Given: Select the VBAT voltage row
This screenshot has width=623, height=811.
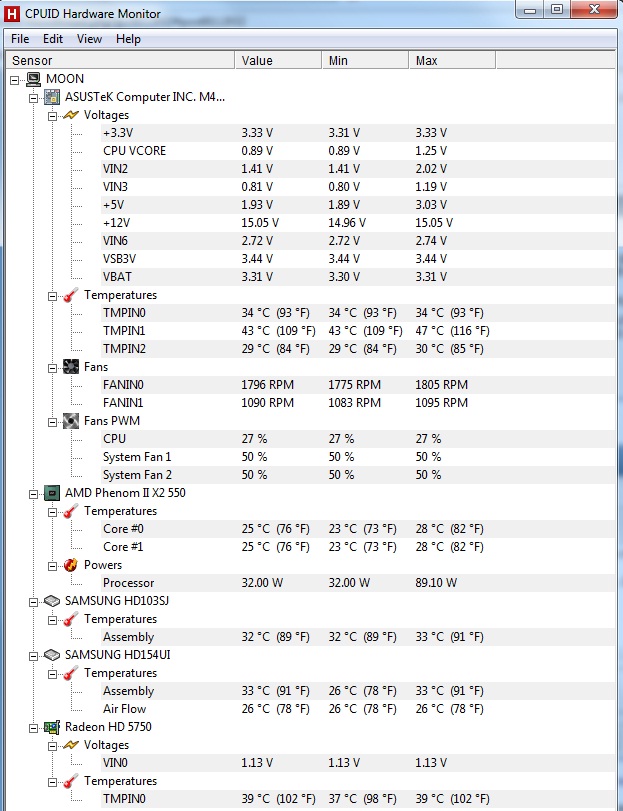Looking at the screenshot, I should (x=358, y=277).
